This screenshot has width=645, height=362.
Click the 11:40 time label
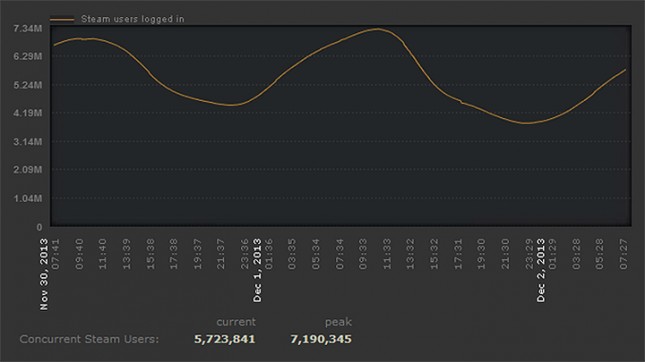coord(103,254)
